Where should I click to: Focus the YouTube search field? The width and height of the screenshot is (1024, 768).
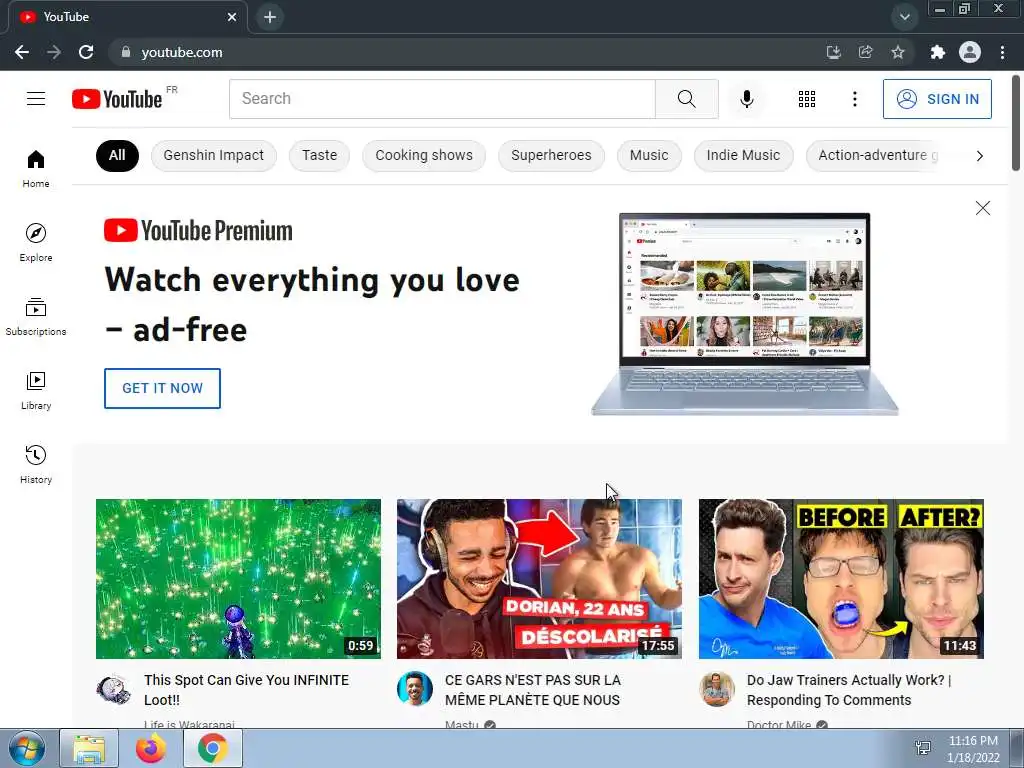click(442, 99)
